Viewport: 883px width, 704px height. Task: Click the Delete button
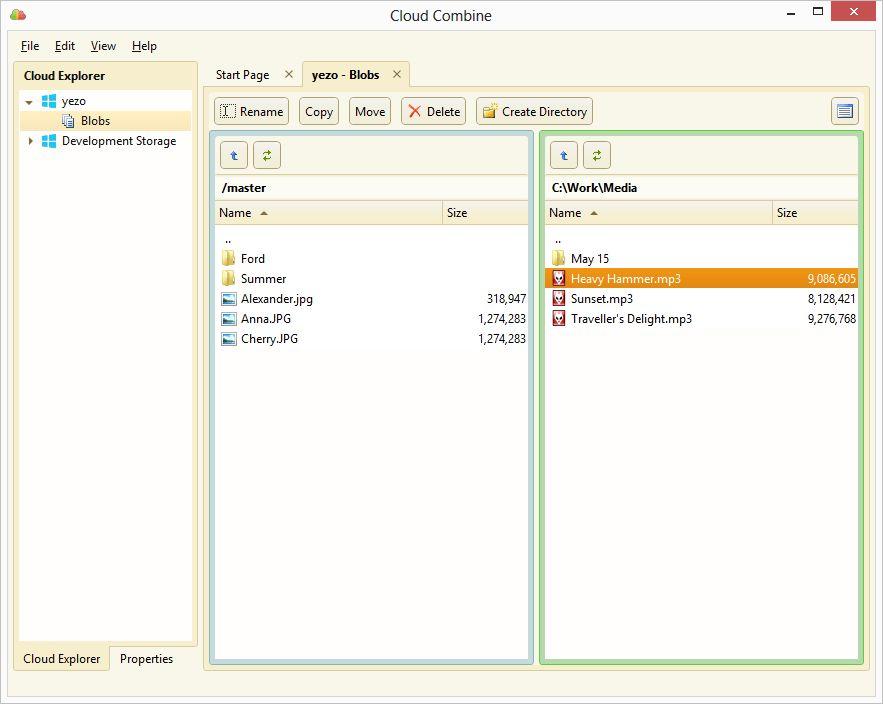433,111
